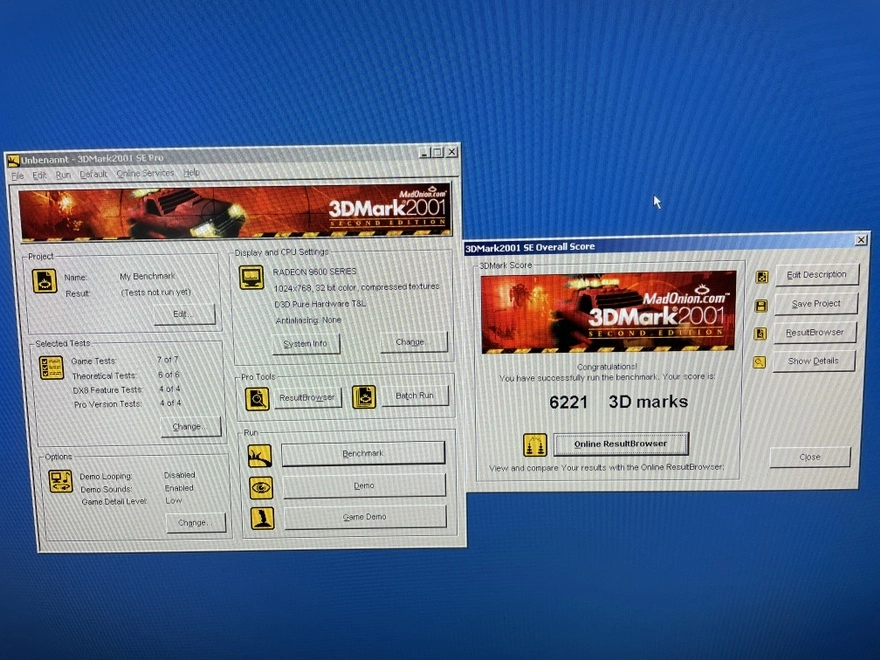This screenshot has width=880, height=660.
Task: Click the icon left of Online ResultBrowser
Action: (x=535, y=444)
